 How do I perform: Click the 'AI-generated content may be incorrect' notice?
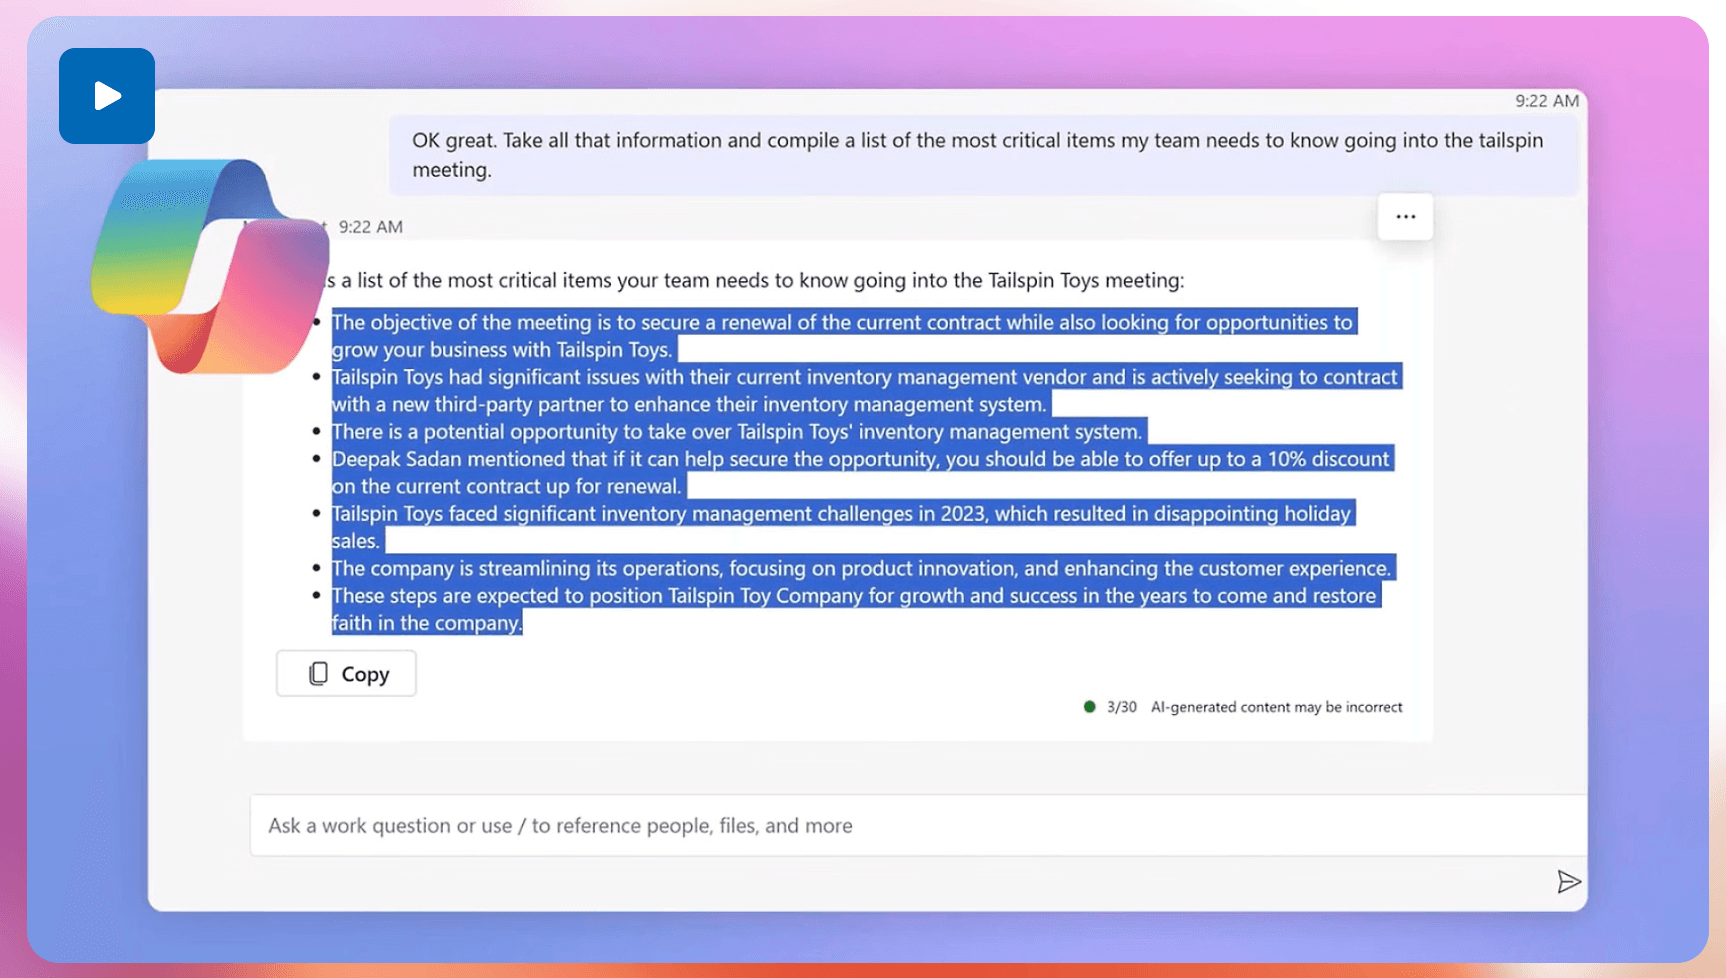point(1276,707)
